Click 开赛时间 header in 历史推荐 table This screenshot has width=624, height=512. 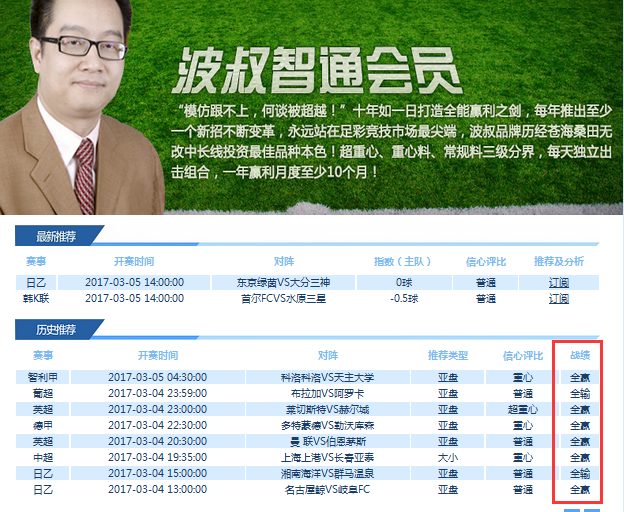tap(158, 355)
